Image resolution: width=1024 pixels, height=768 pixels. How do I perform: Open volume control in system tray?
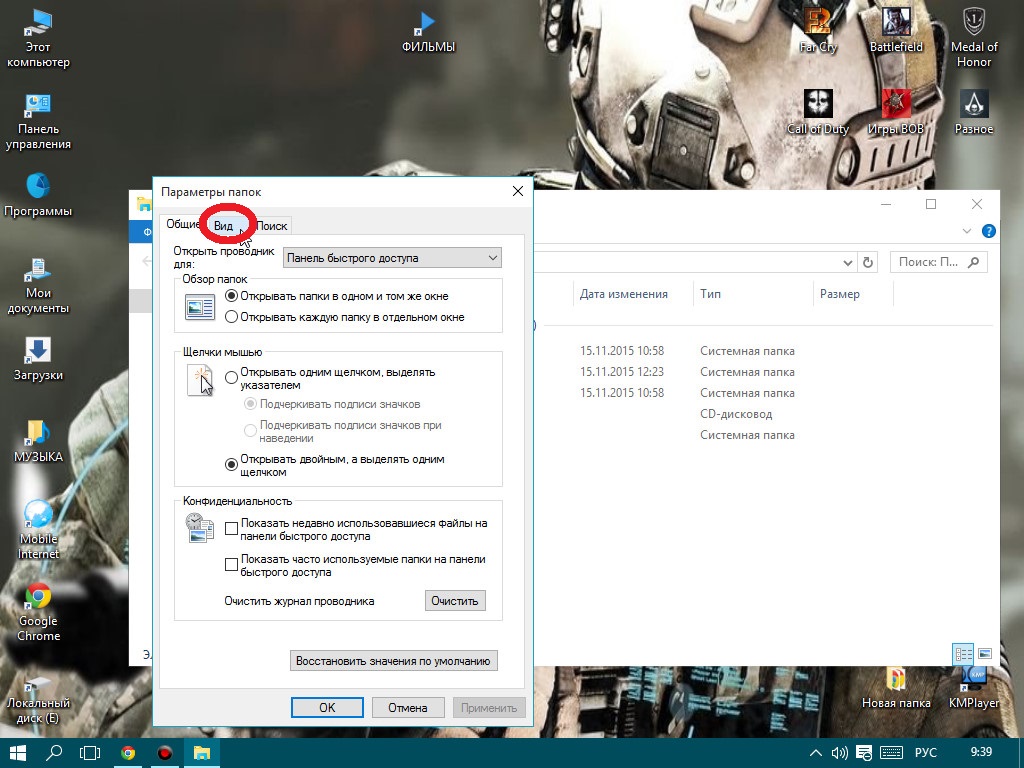coord(839,753)
